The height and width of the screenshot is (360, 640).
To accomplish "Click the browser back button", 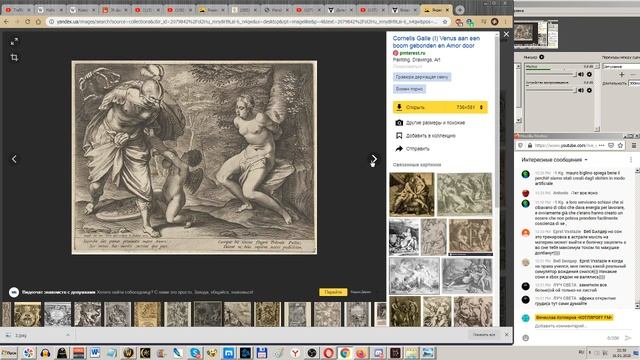I will pyautogui.click(x=7, y=22).
